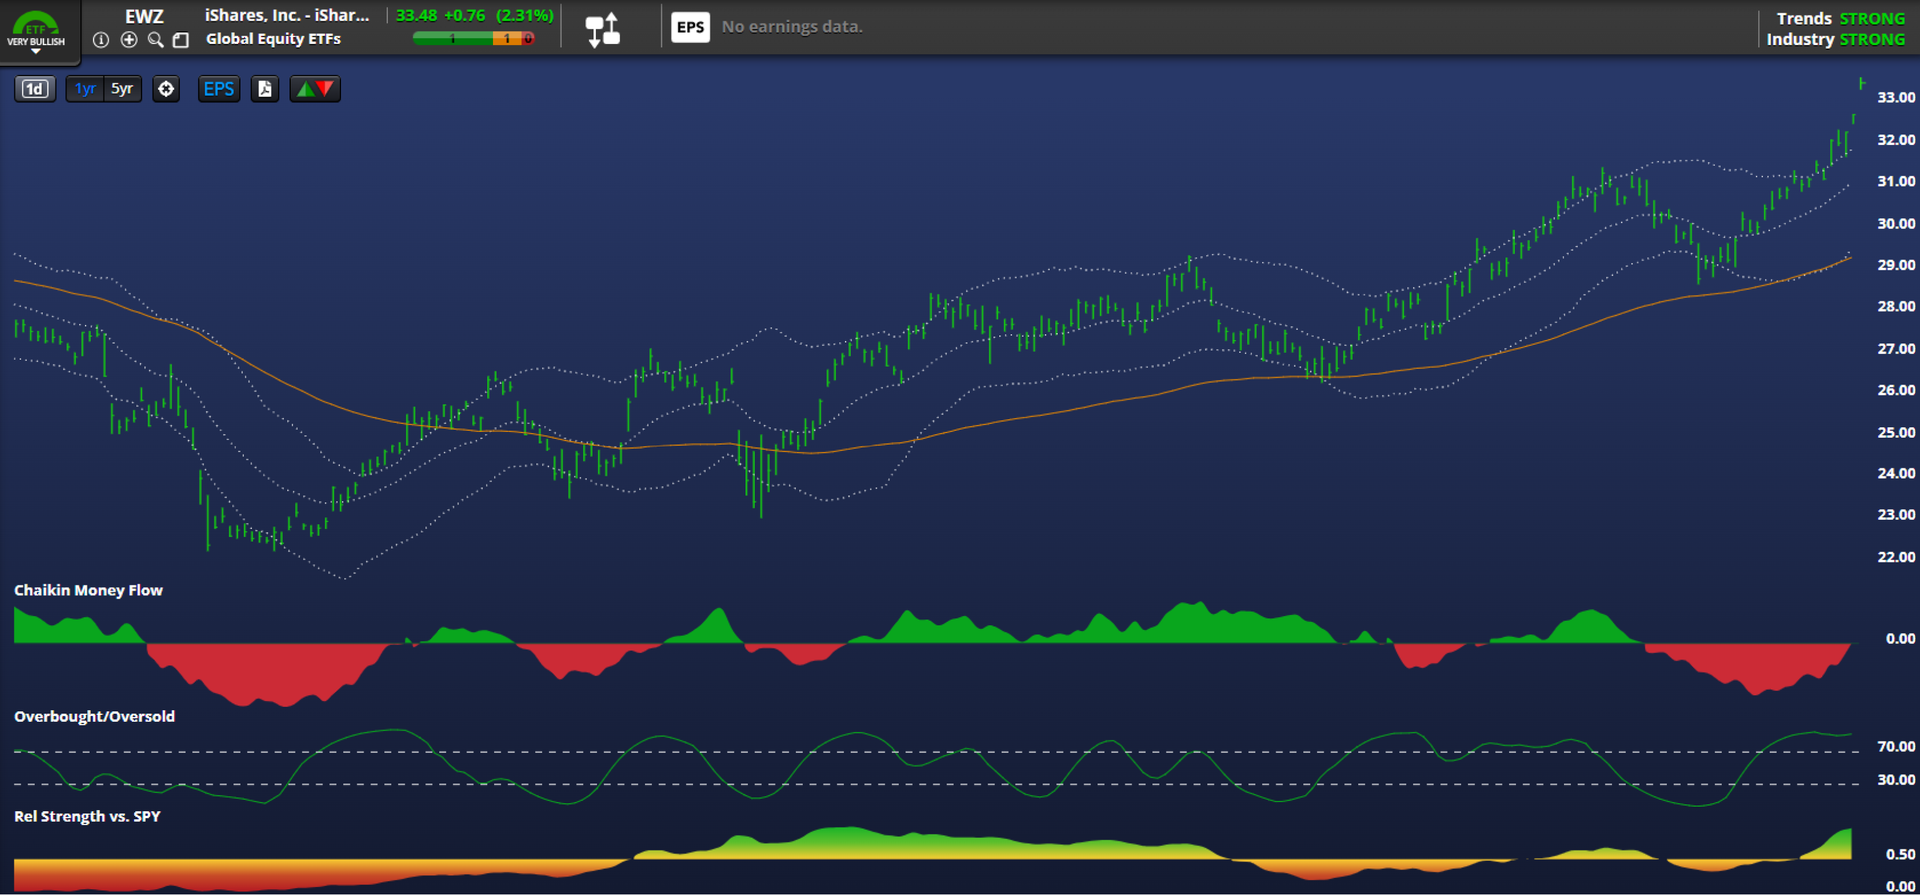Click the white EPS badge

pyautogui.click(x=690, y=27)
